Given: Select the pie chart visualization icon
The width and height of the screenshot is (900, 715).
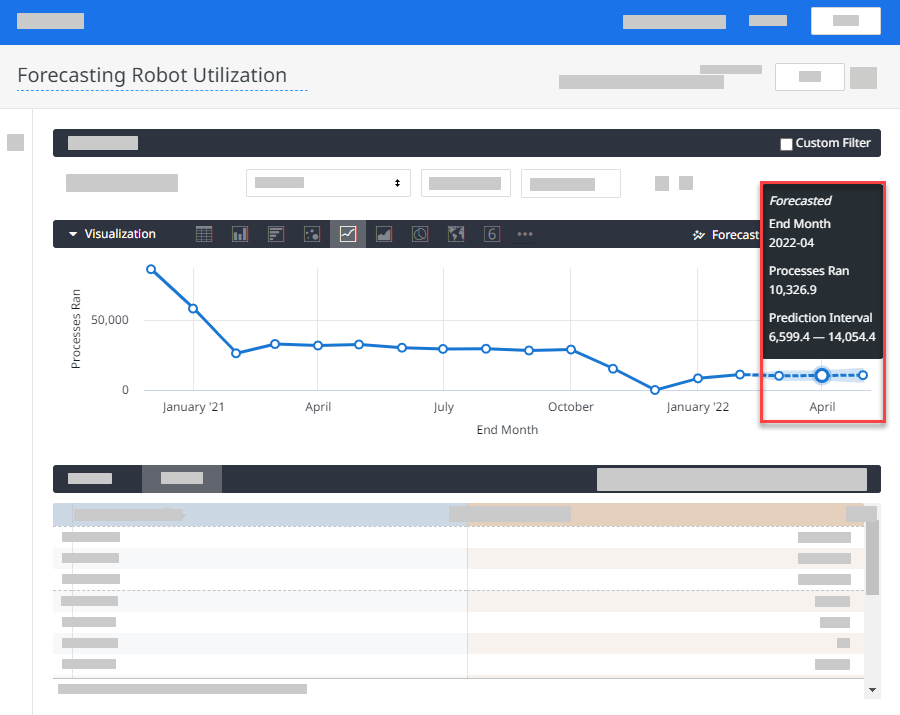Looking at the screenshot, I should coord(420,234).
